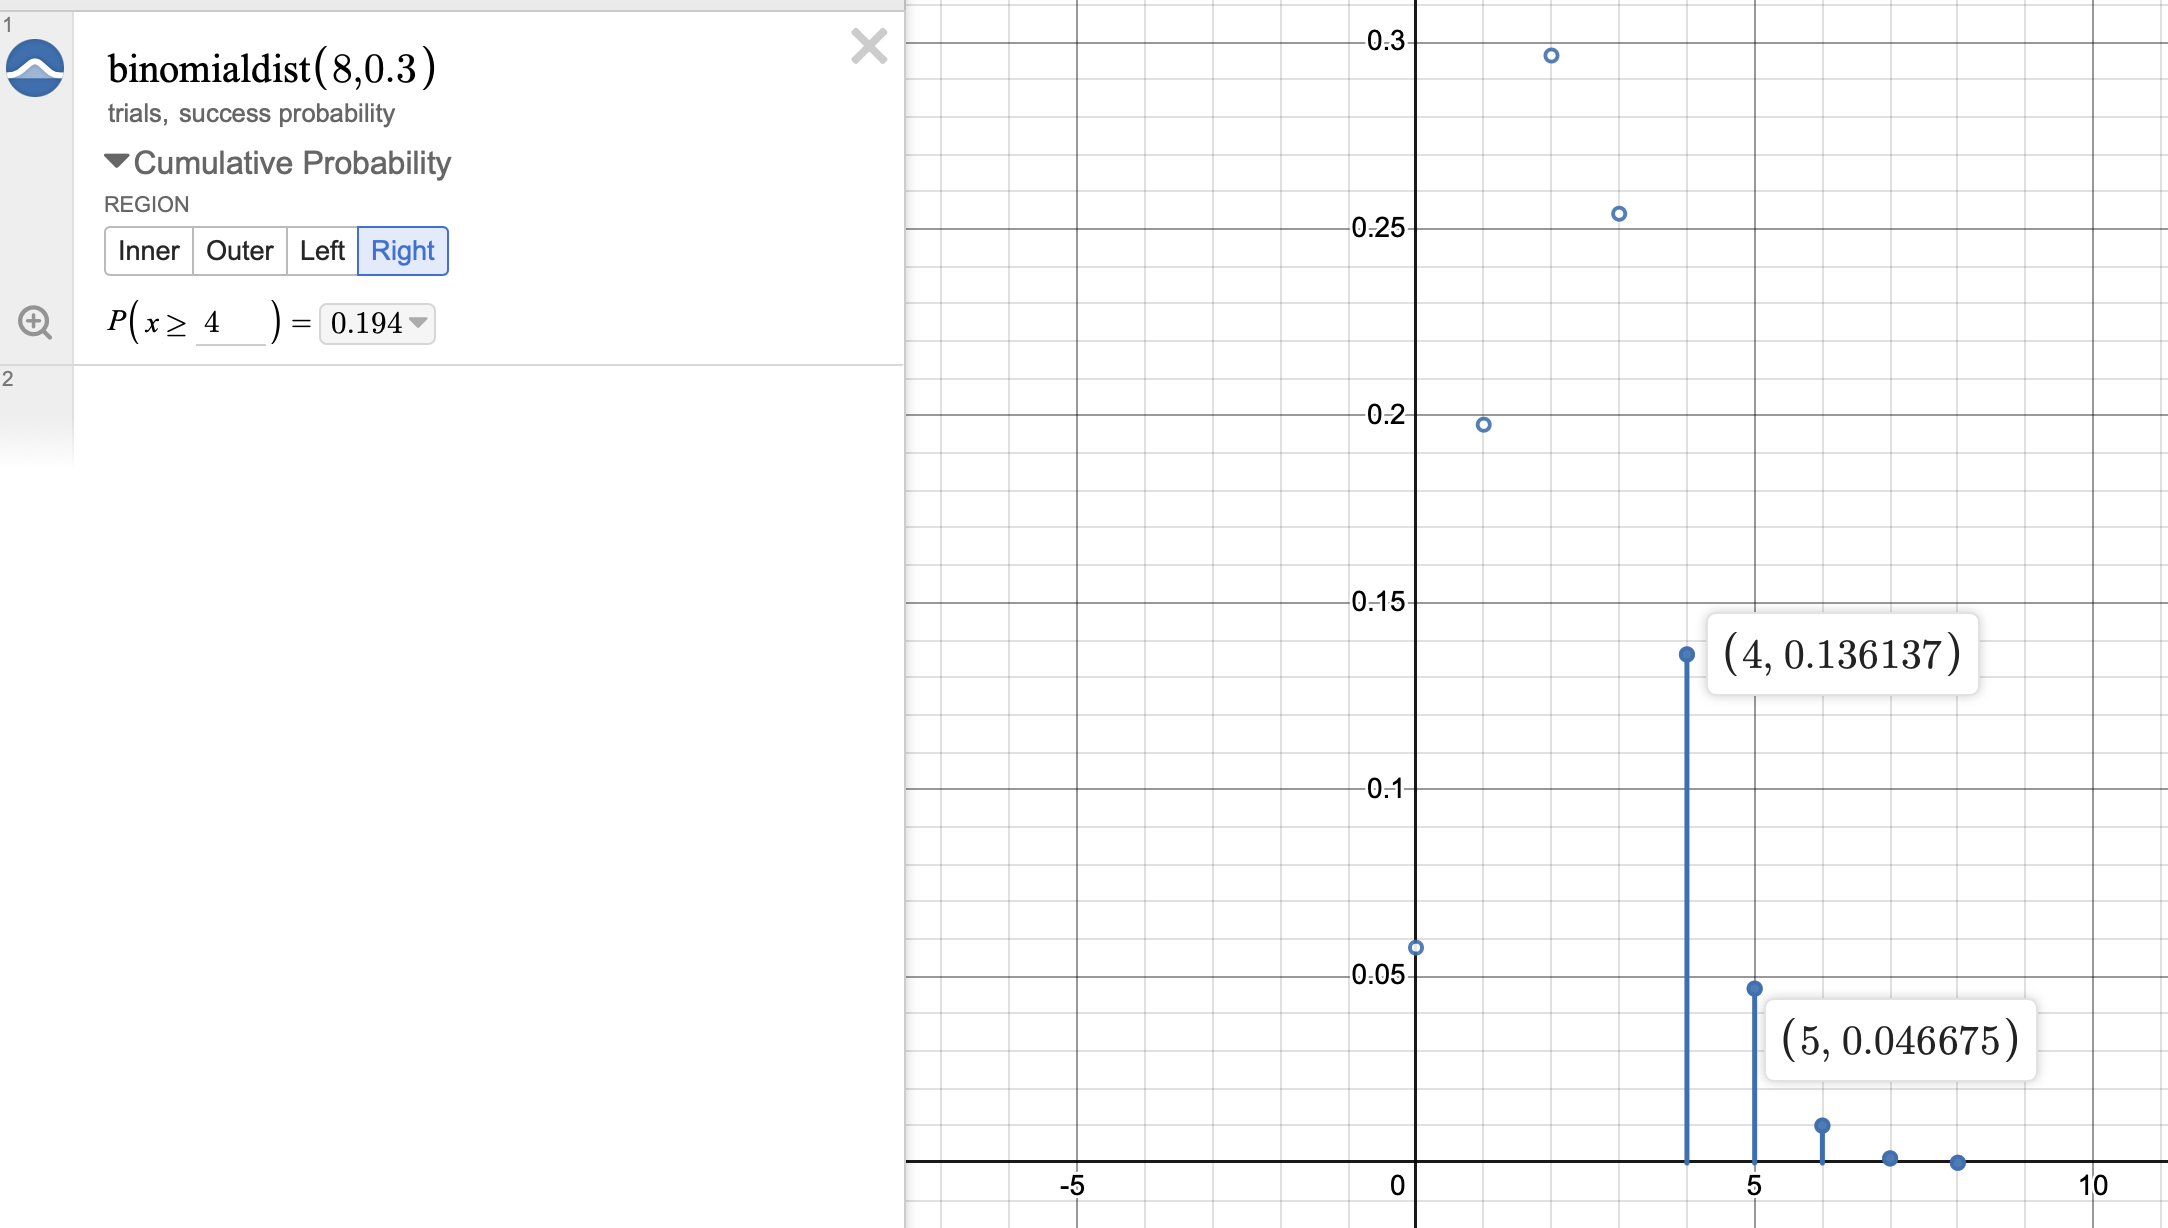Collapse the Cumulative Probability section
The height and width of the screenshot is (1228, 2168).
pyautogui.click(x=117, y=161)
